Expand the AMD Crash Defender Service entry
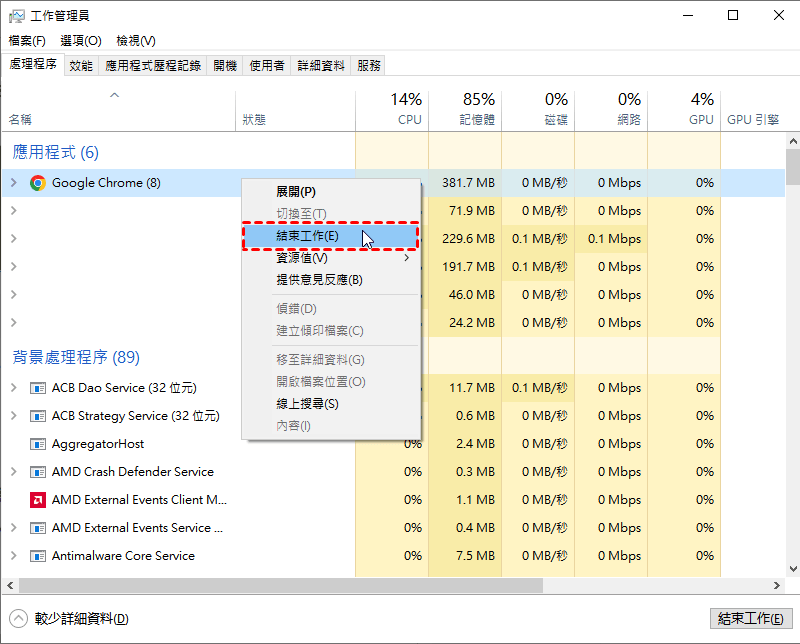The height and width of the screenshot is (644, 800). [x=13, y=472]
